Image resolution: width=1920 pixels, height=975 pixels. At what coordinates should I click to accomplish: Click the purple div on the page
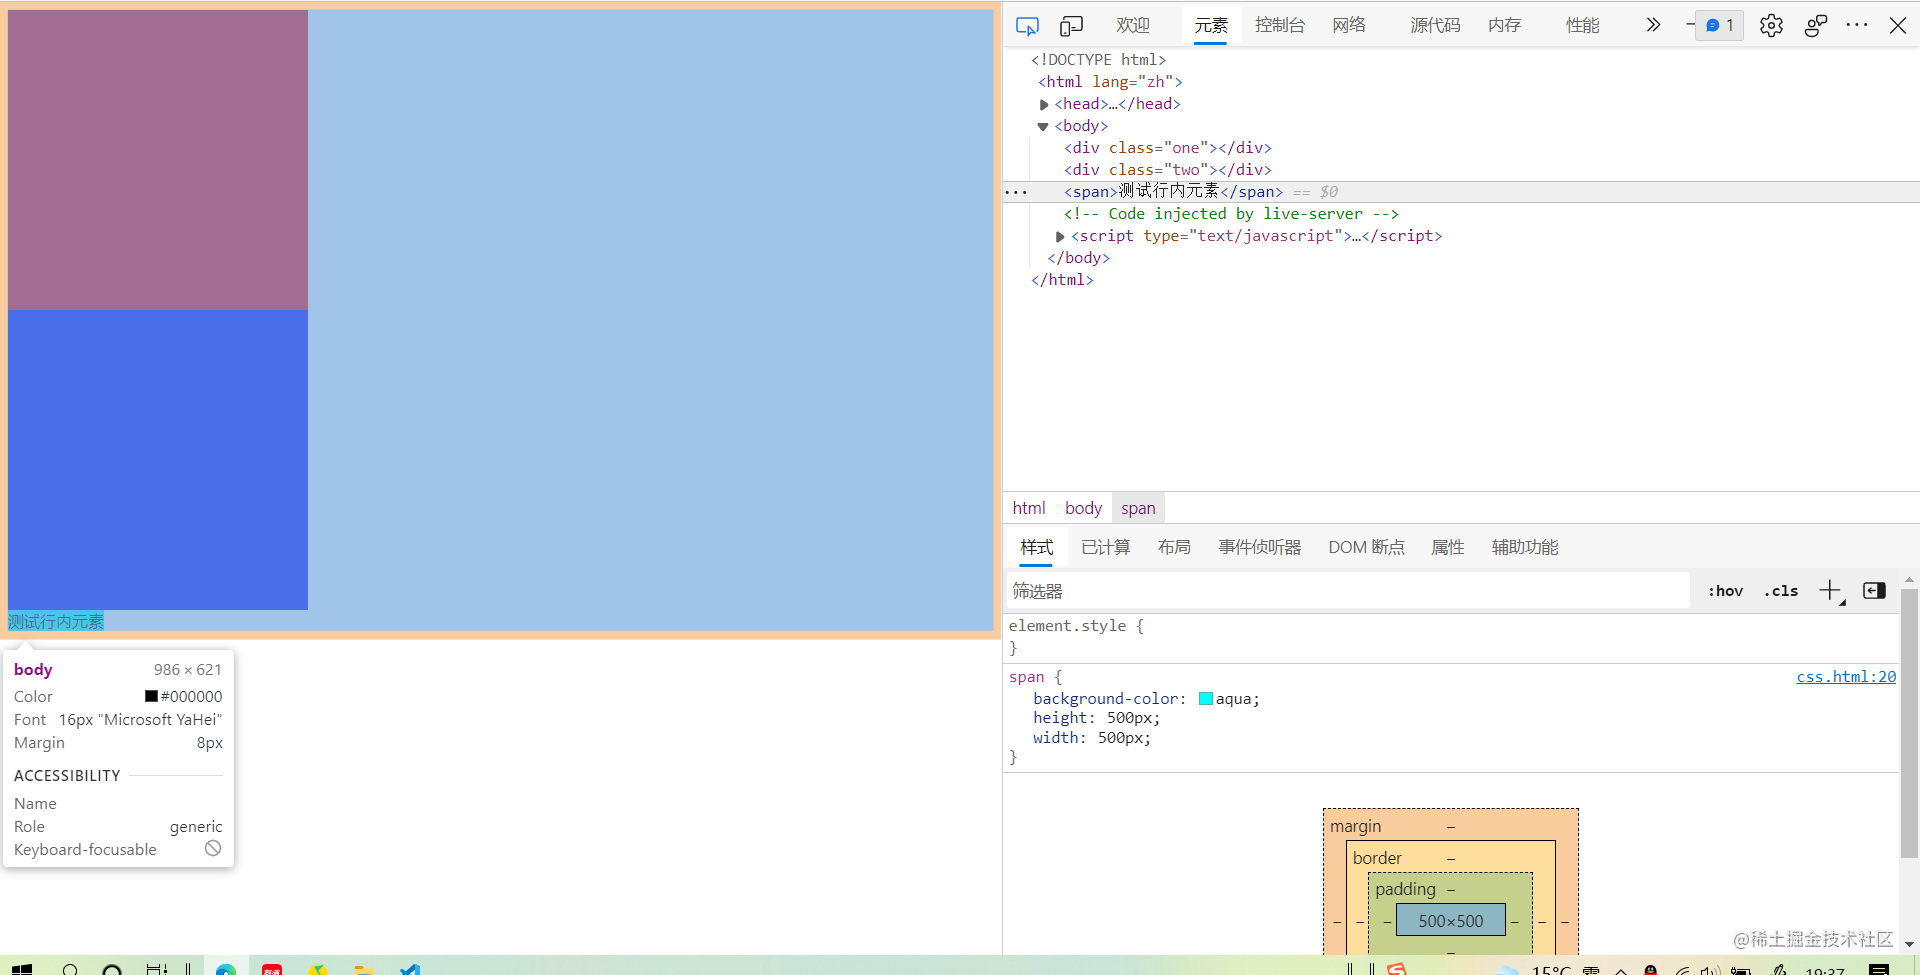tap(158, 160)
